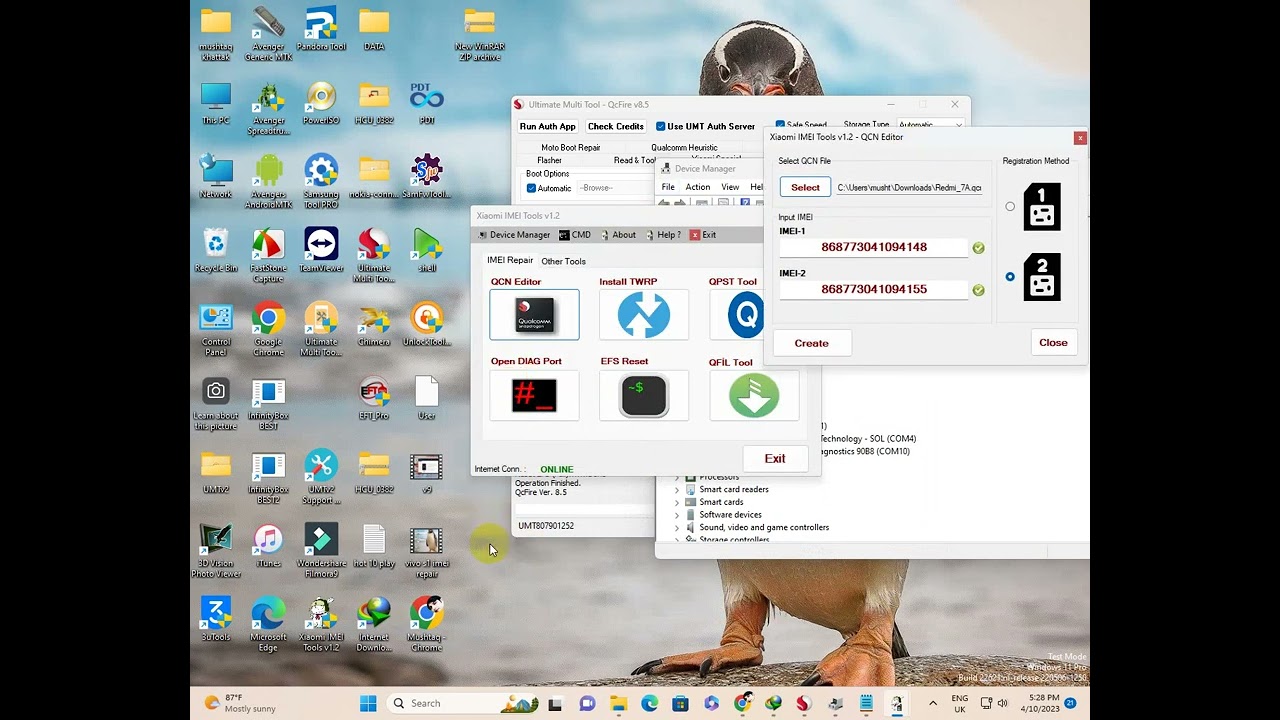This screenshot has height=720, width=1280.
Task: Open the Qualcomm Heuristic tab in QcFire
Action: click(x=684, y=147)
